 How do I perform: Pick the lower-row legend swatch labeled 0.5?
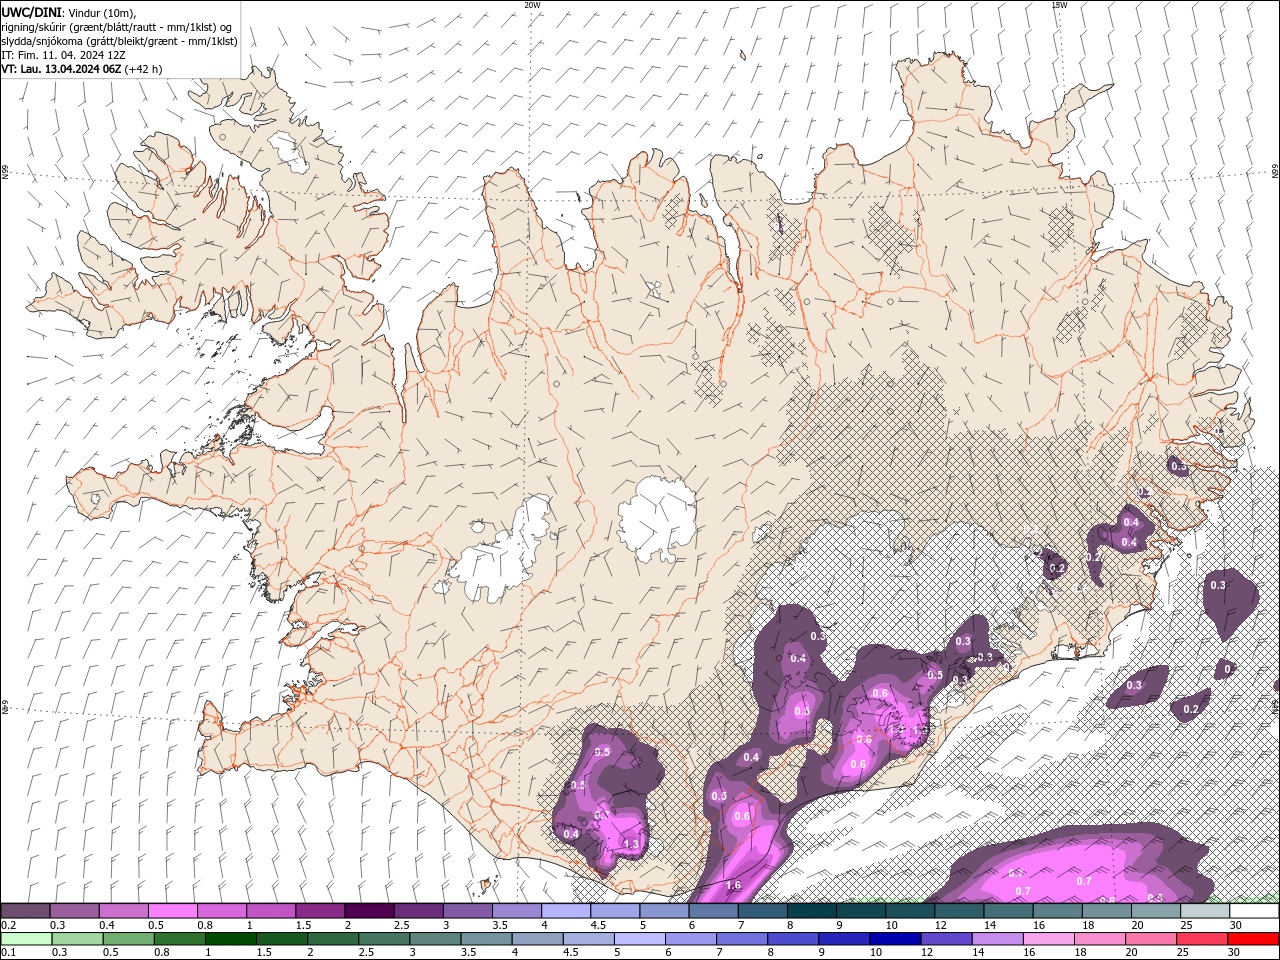pos(129,939)
